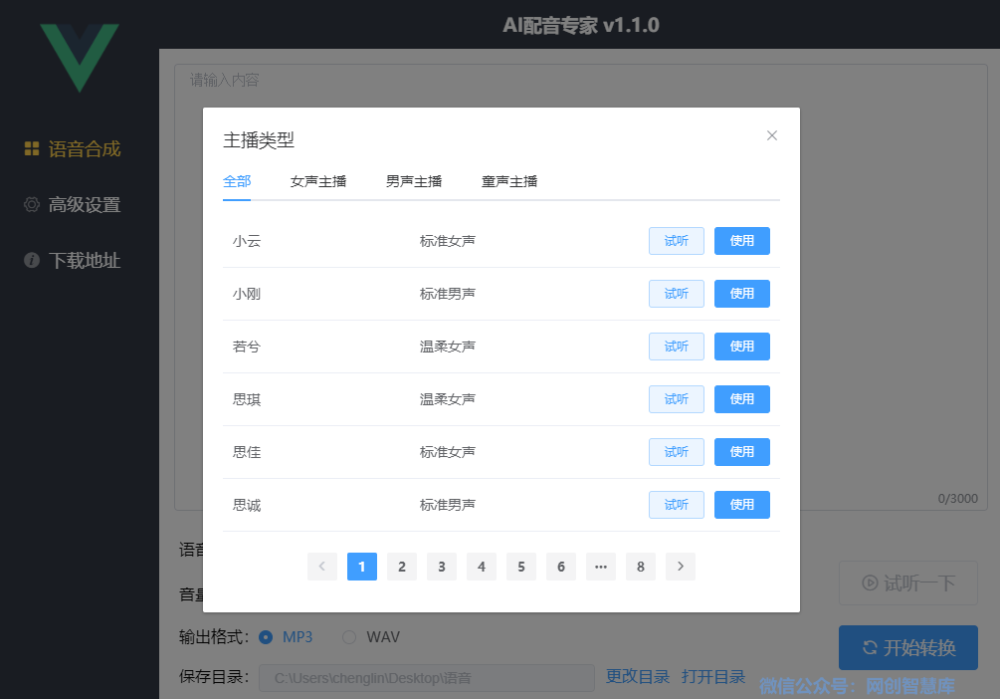Select page 3 in pagination
Image resolution: width=1000 pixels, height=699 pixels.
click(441, 566)
